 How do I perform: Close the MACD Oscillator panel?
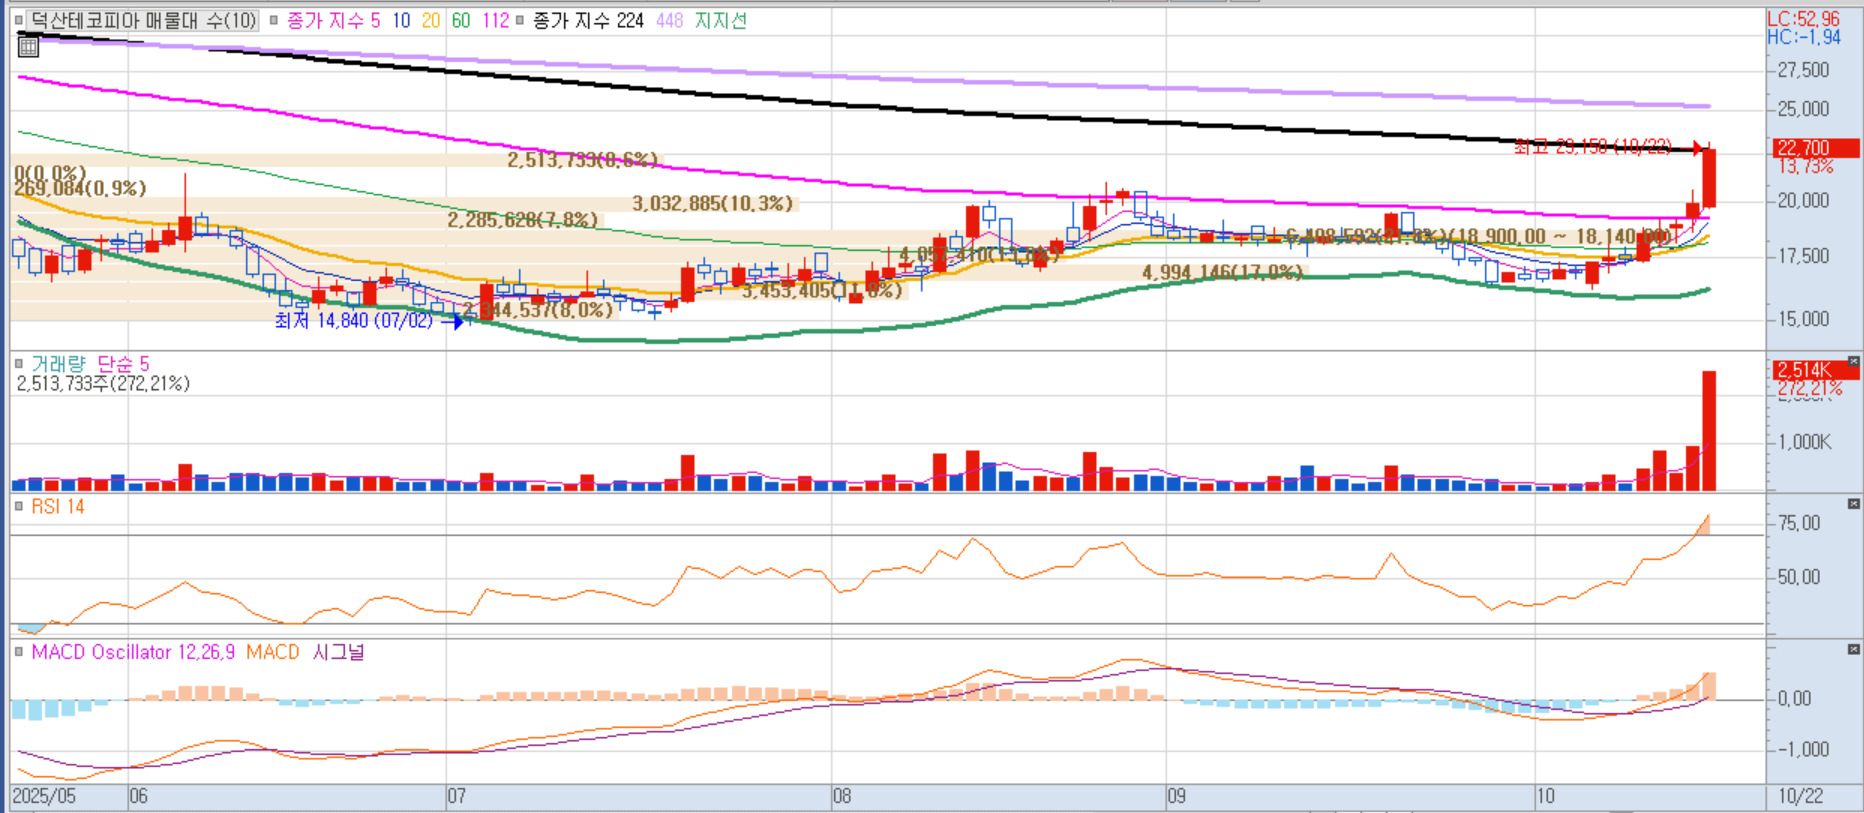tap(1854, 649)
